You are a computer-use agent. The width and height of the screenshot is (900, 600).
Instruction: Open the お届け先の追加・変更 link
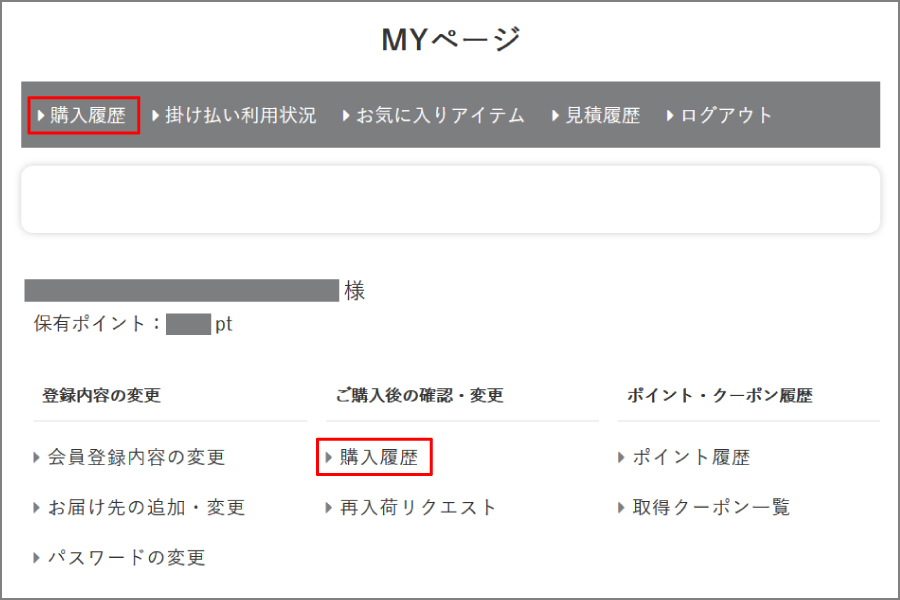point(146,508)
